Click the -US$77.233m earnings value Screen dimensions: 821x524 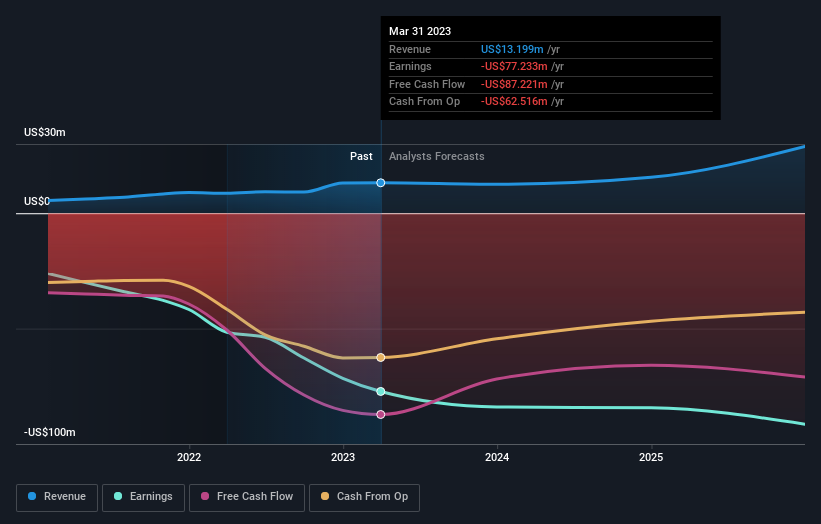(514, 66)
